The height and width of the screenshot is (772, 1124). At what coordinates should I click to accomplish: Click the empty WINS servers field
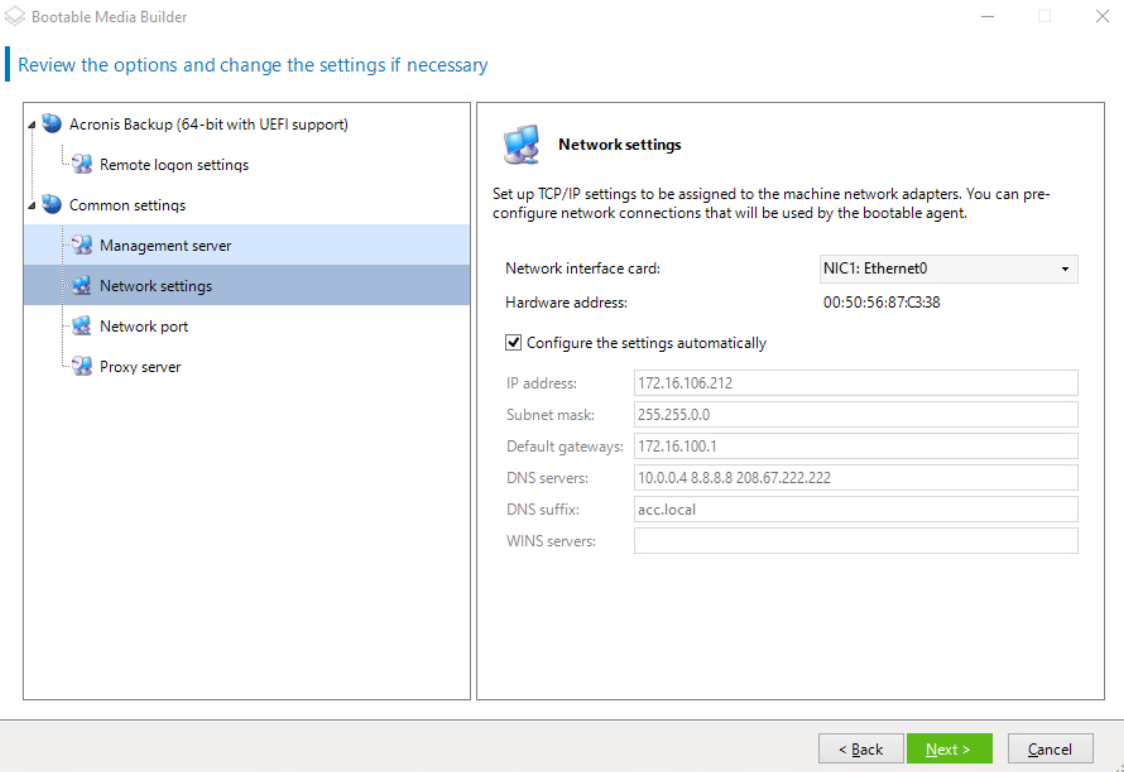pyautogui.click(x=856, y=541)
